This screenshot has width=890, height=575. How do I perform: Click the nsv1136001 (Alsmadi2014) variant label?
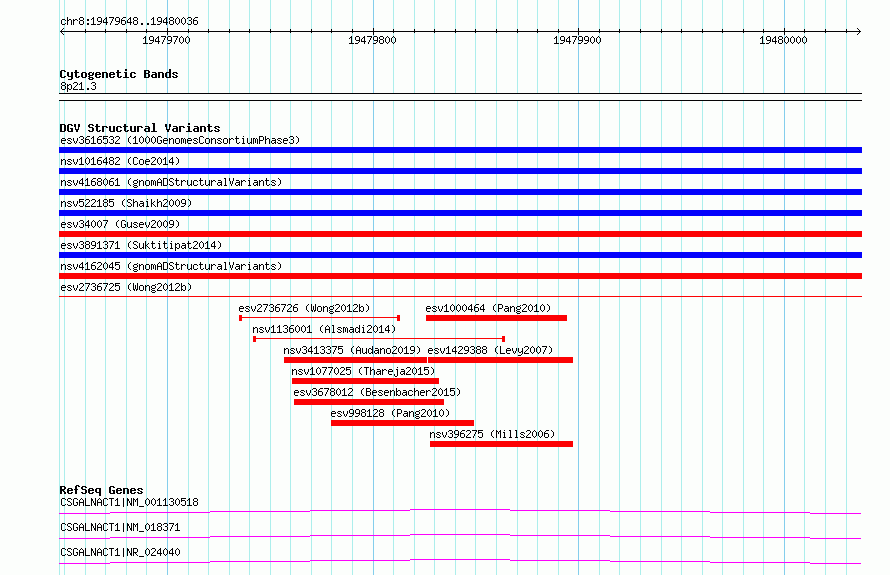pyautogui.click(x=324, y=329)
